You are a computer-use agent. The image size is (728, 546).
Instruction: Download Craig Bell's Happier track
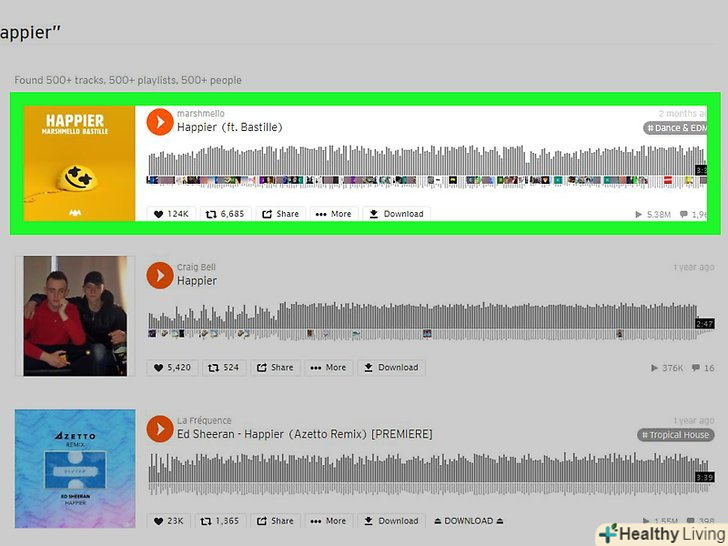(391, 368)
